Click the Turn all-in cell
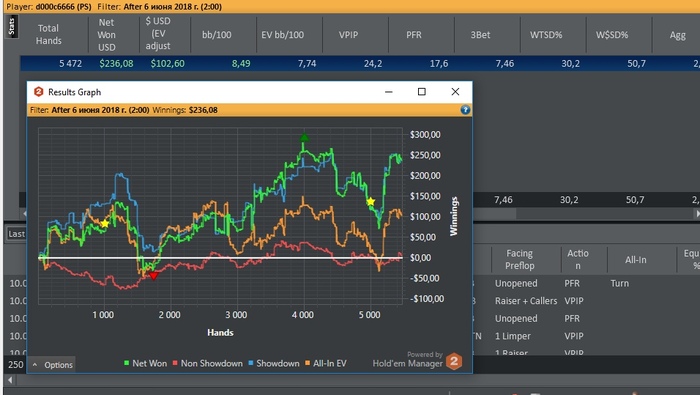 tap(620, 283)
